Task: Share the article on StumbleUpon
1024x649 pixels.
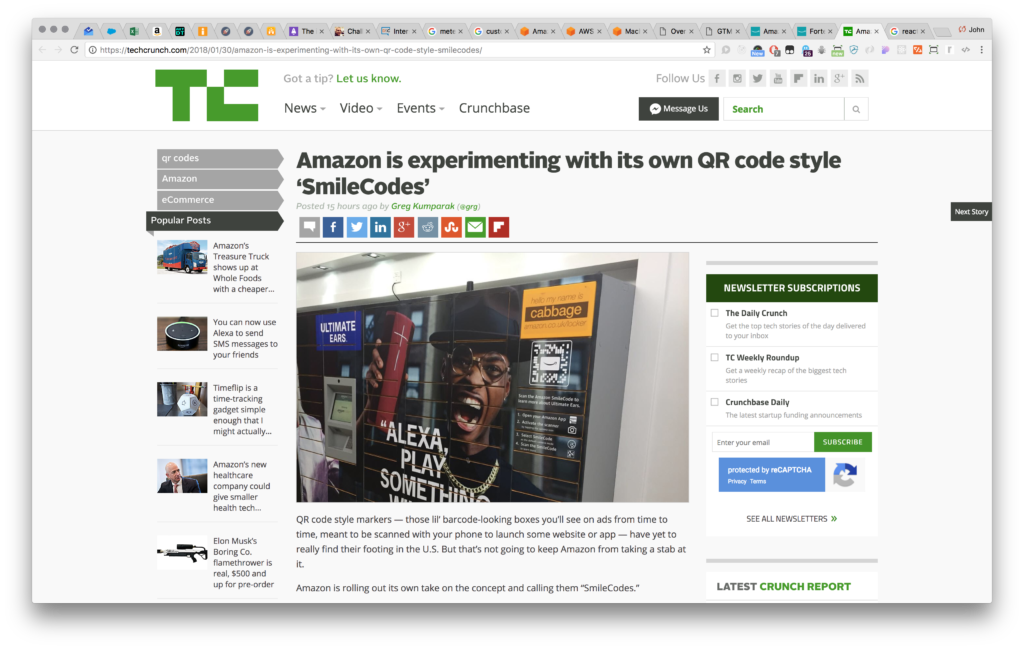Action: 451,227
